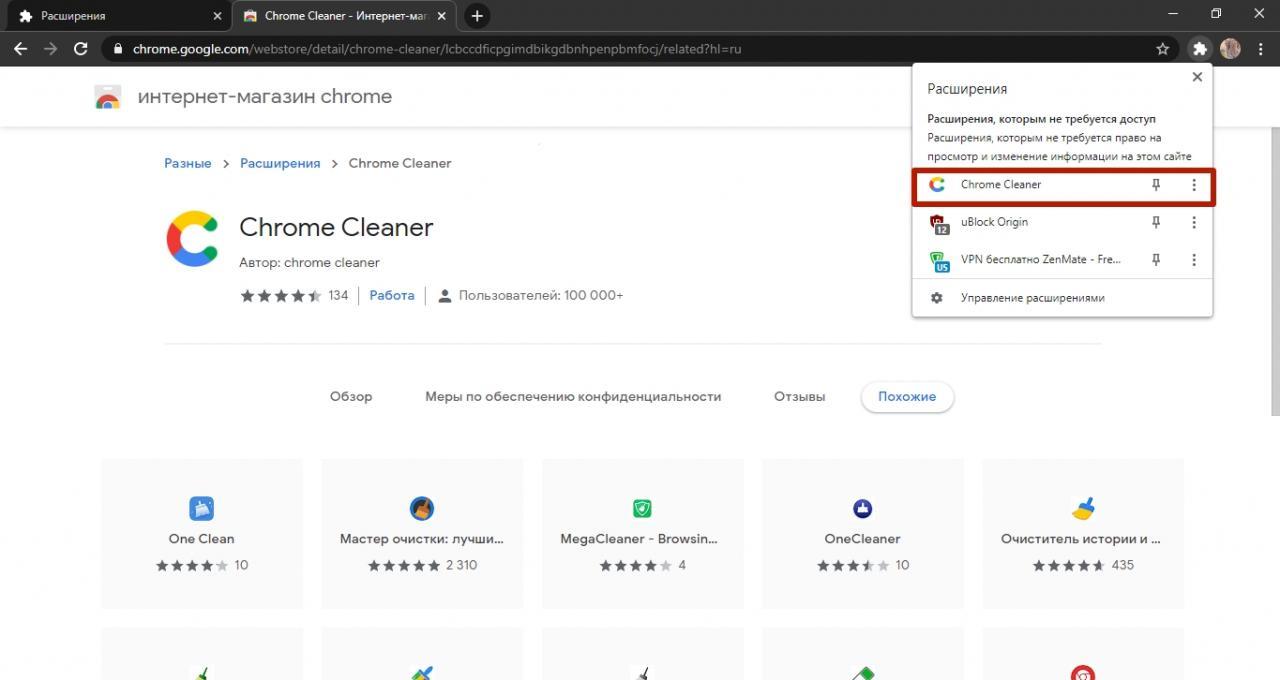Switch to Chrome Cleaner browser tab
The width and height of the screenshot is (1280, 680).
tap(346, 16)
